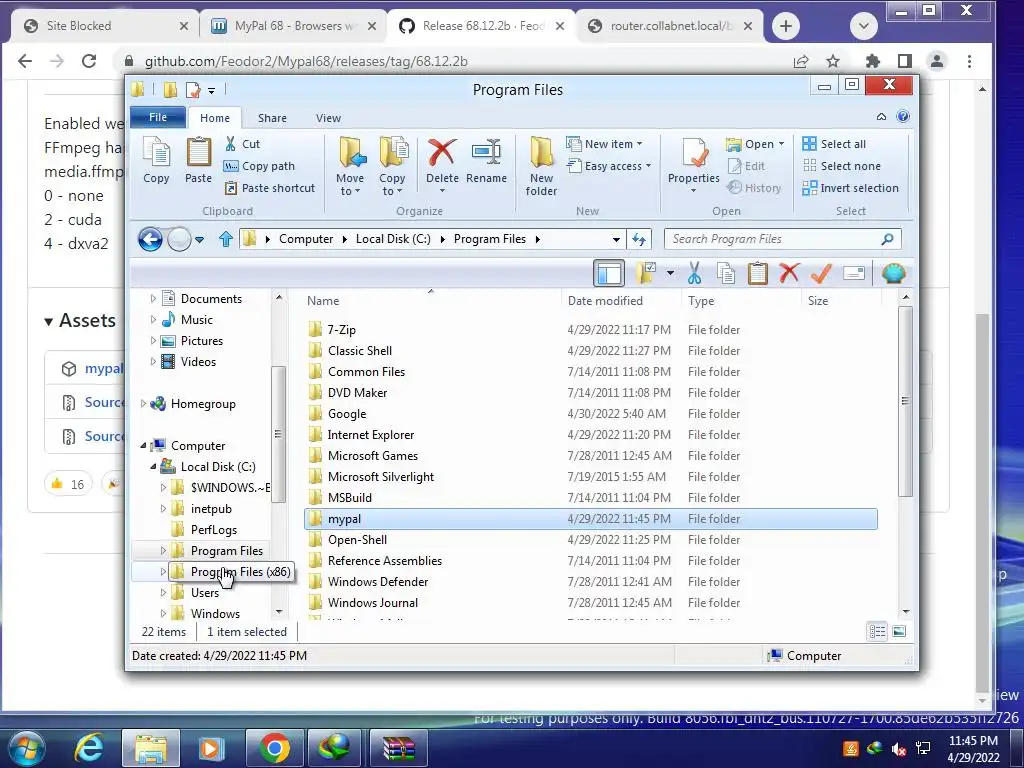Click Copy path in Clipboard group
This screenshot has width=1024, height=768.
click(x=259, y=166)
